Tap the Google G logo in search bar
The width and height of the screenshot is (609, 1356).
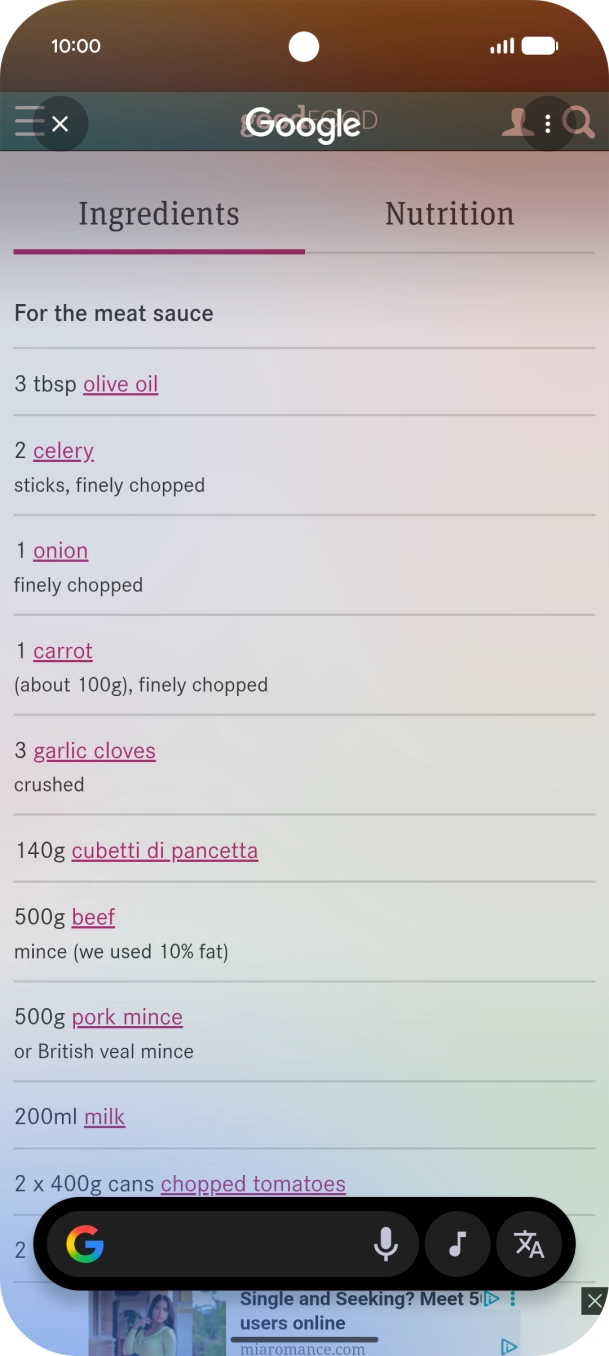click(x=85, y=1244)
